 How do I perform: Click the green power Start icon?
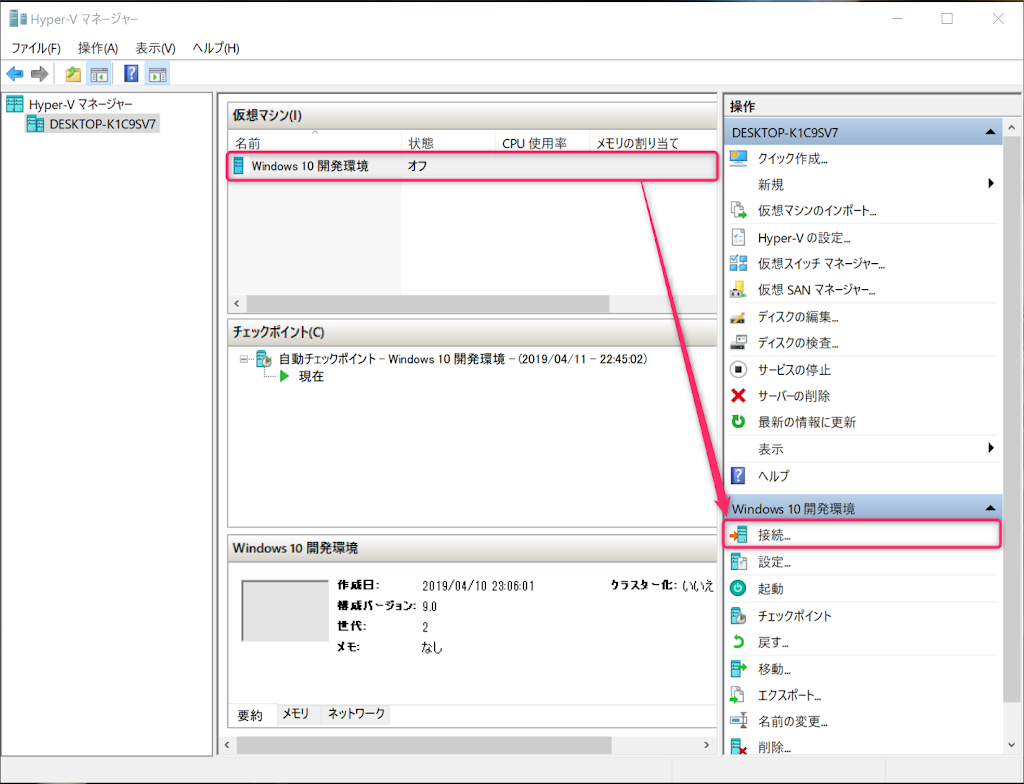pyautogui.click(x=739, y=589)
